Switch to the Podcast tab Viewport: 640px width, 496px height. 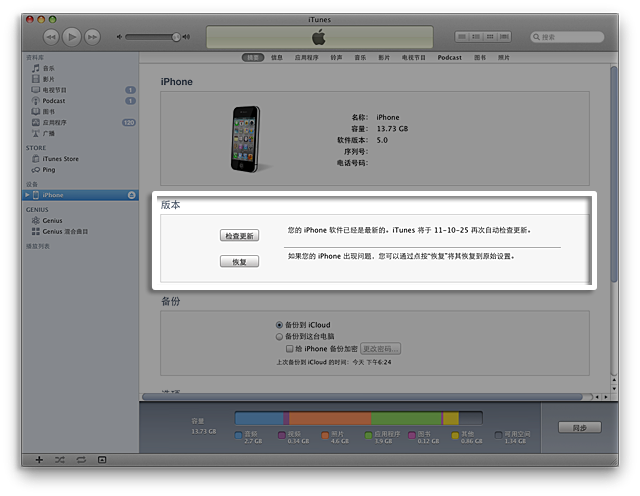click(x=449, y=58)
